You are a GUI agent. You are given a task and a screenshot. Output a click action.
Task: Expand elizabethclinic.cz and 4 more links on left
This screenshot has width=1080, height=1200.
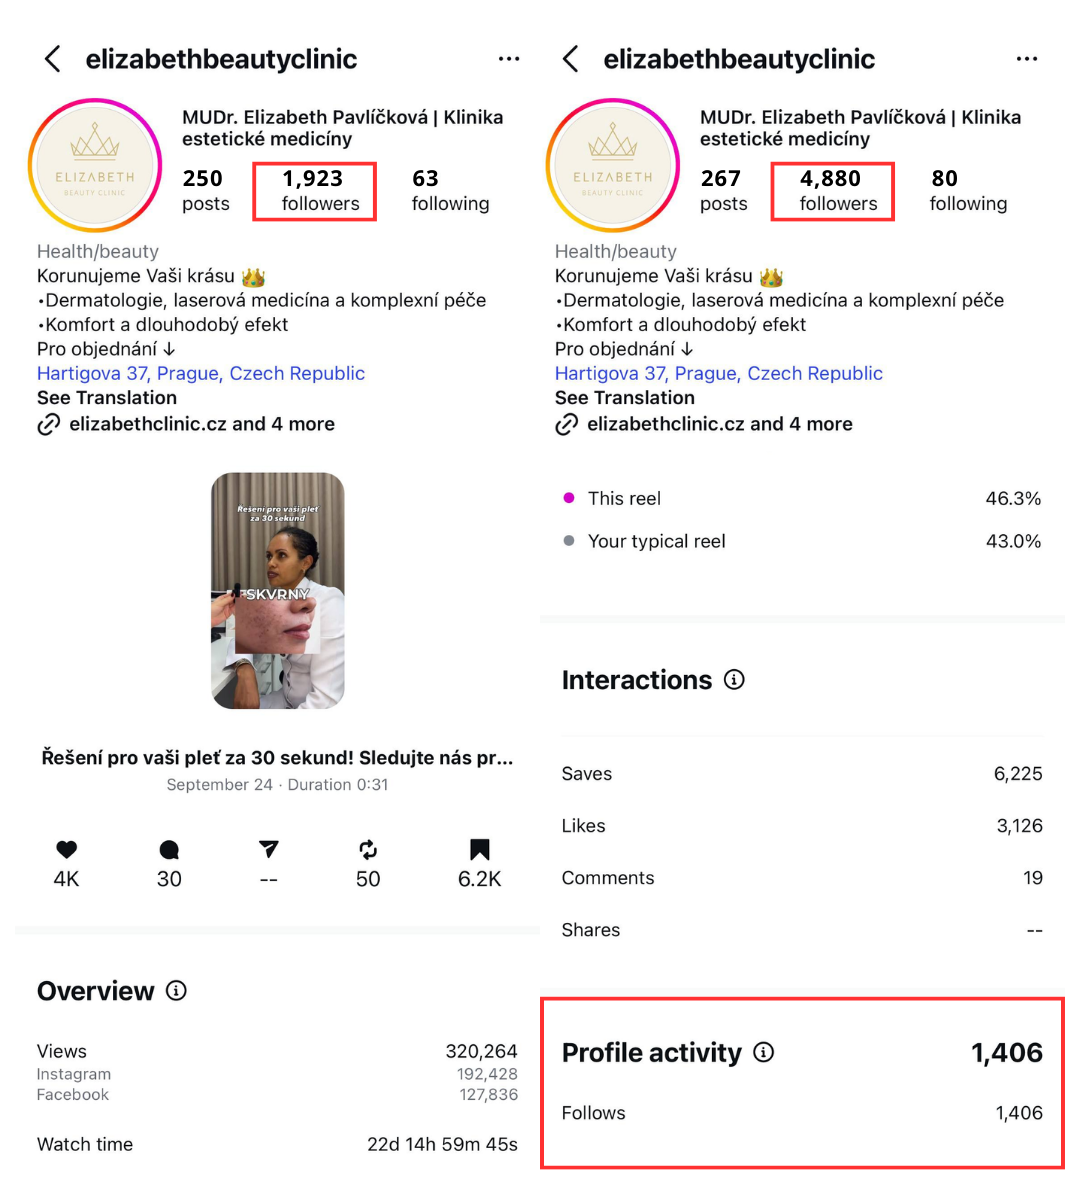pyautogui.click(x=201, y=424)
